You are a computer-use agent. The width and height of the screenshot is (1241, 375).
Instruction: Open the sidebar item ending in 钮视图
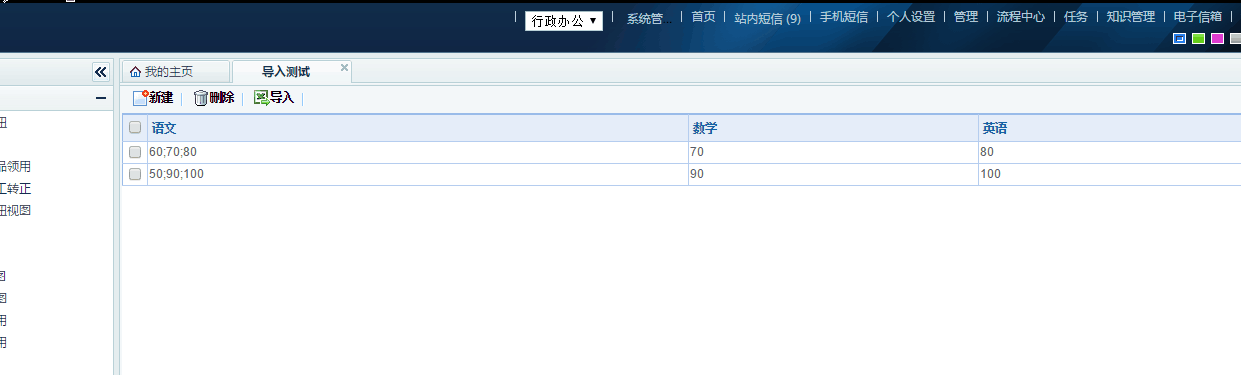(15, 211)
